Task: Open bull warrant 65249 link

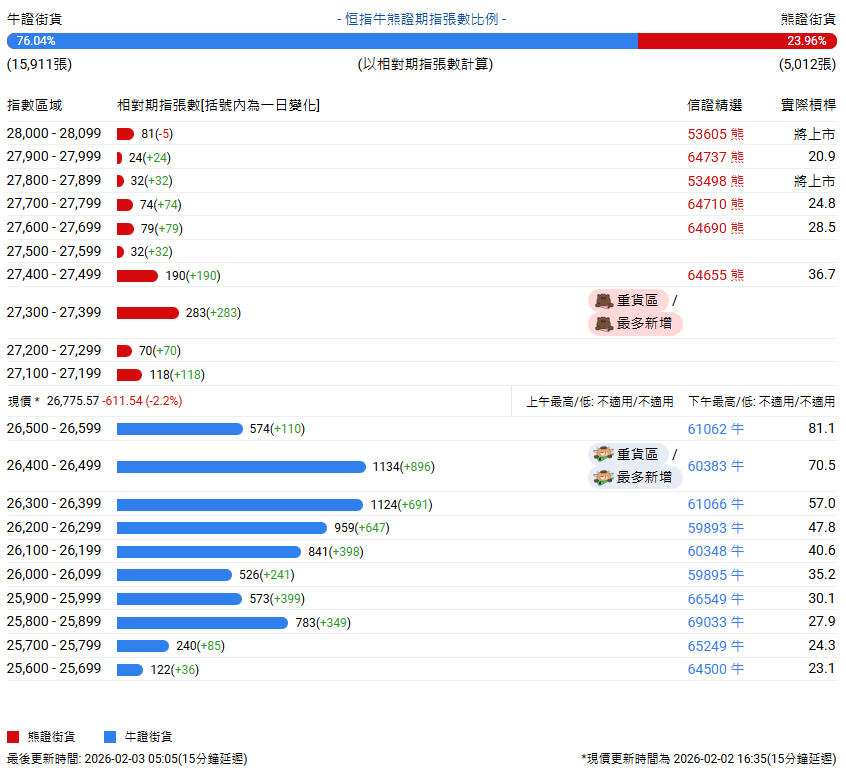Action: [x=715, y=646]
